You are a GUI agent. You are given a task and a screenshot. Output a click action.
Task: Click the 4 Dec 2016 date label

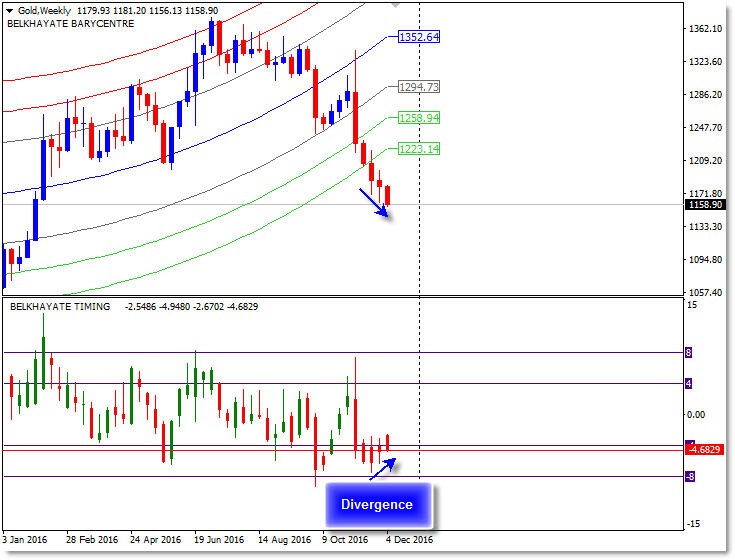coord(410,539)
